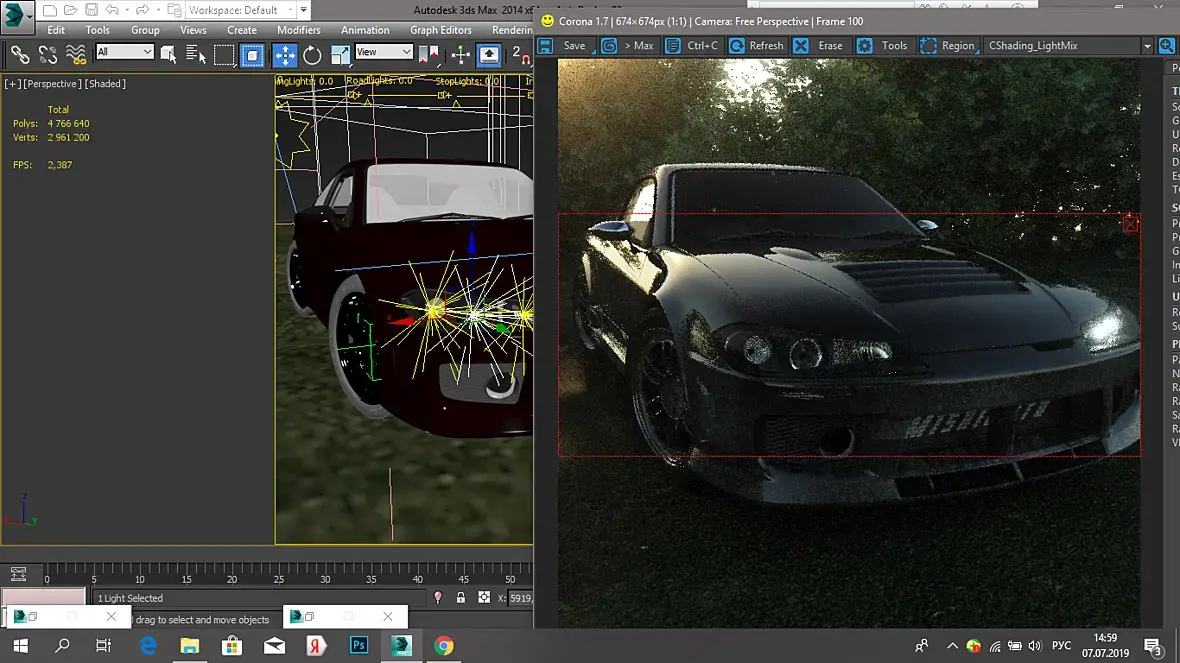Activate the Select and Scale tool

339,54
